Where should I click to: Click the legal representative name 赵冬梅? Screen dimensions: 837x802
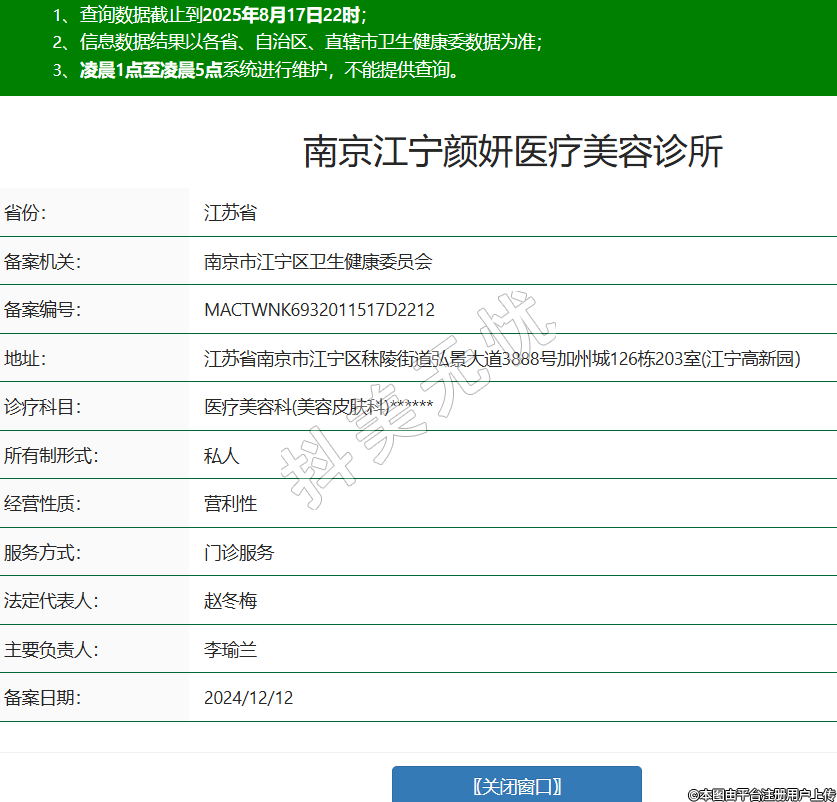point(230,601)
